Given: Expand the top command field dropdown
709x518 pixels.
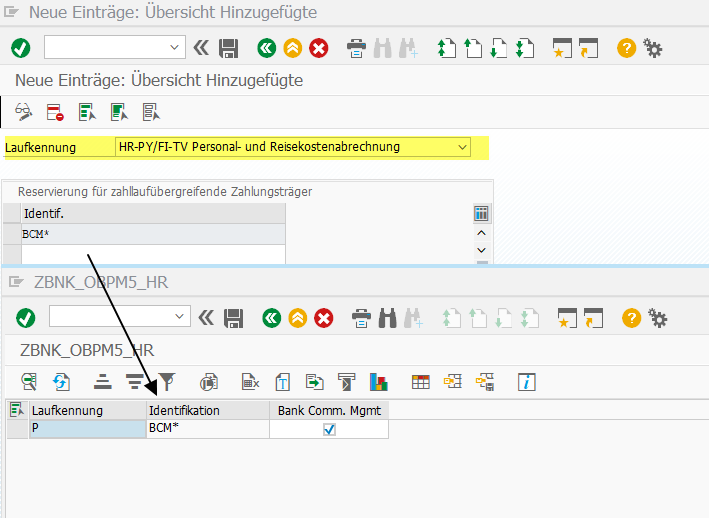Looking at the screenshot, I should coord(175,47).
